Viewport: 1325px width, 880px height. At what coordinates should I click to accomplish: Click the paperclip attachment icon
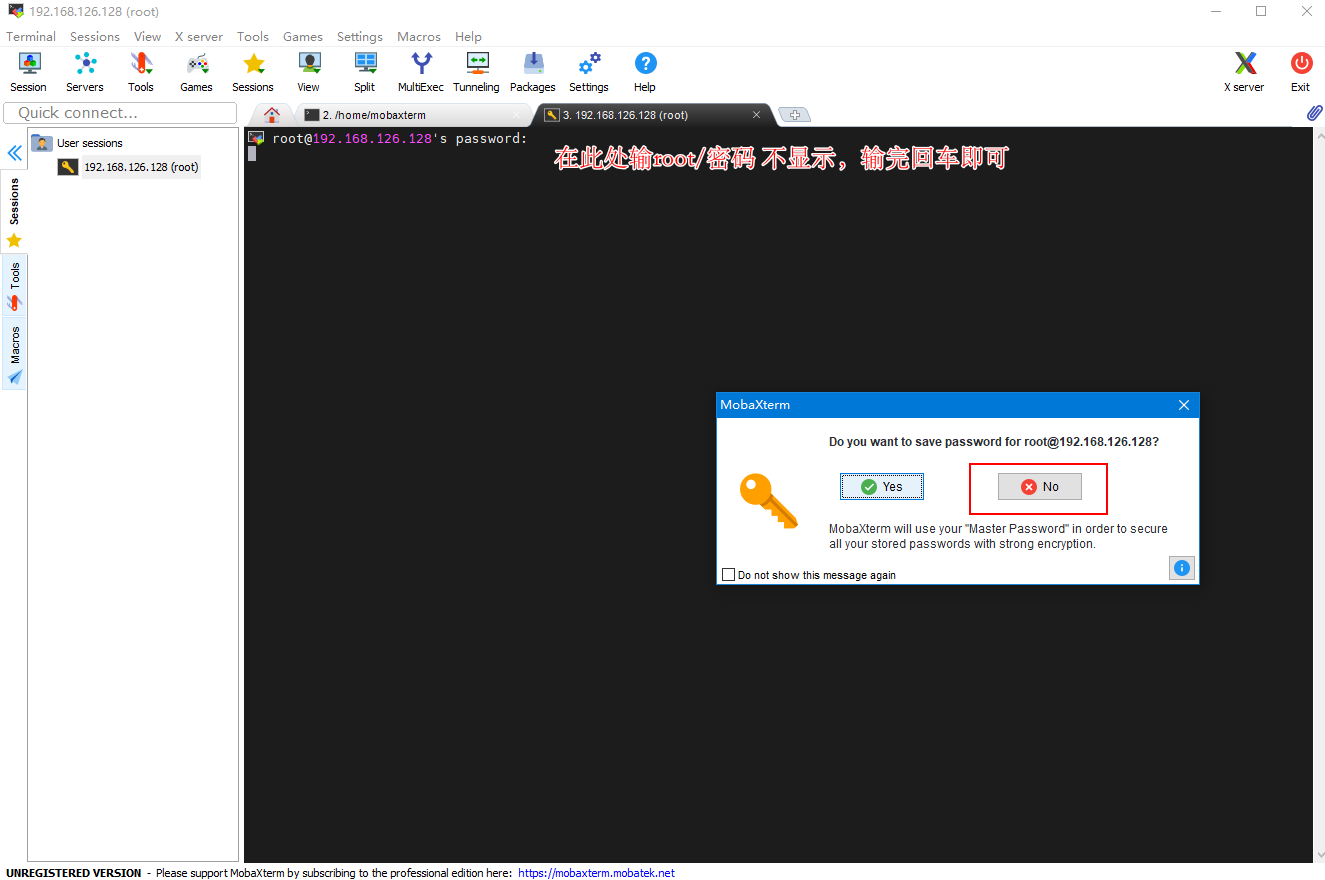1315,114
